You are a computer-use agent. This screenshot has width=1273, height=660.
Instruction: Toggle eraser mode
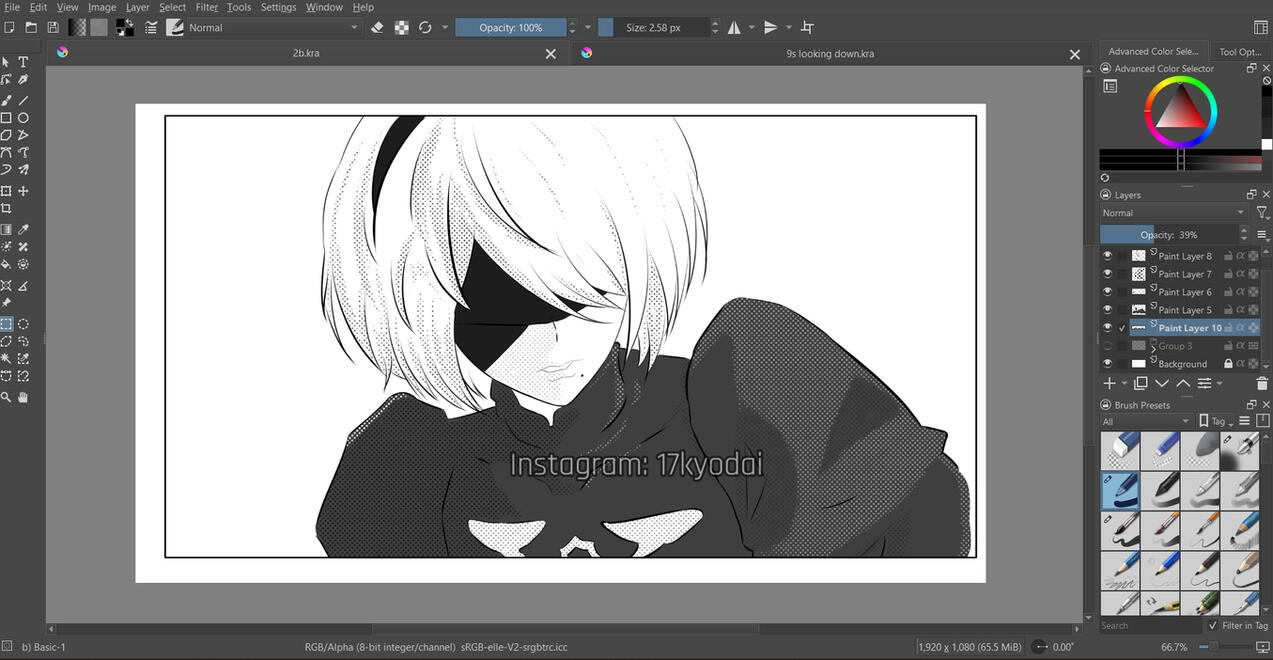click(x=377, y=28)
